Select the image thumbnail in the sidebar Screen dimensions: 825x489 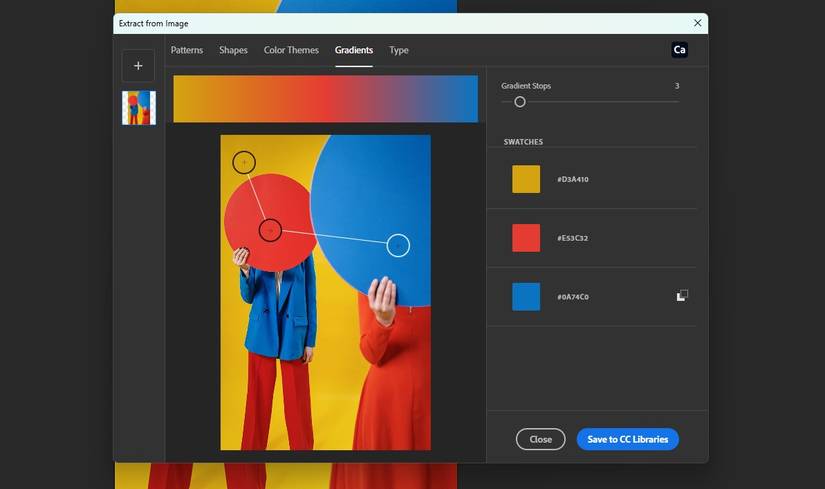(x=139, y=108)
